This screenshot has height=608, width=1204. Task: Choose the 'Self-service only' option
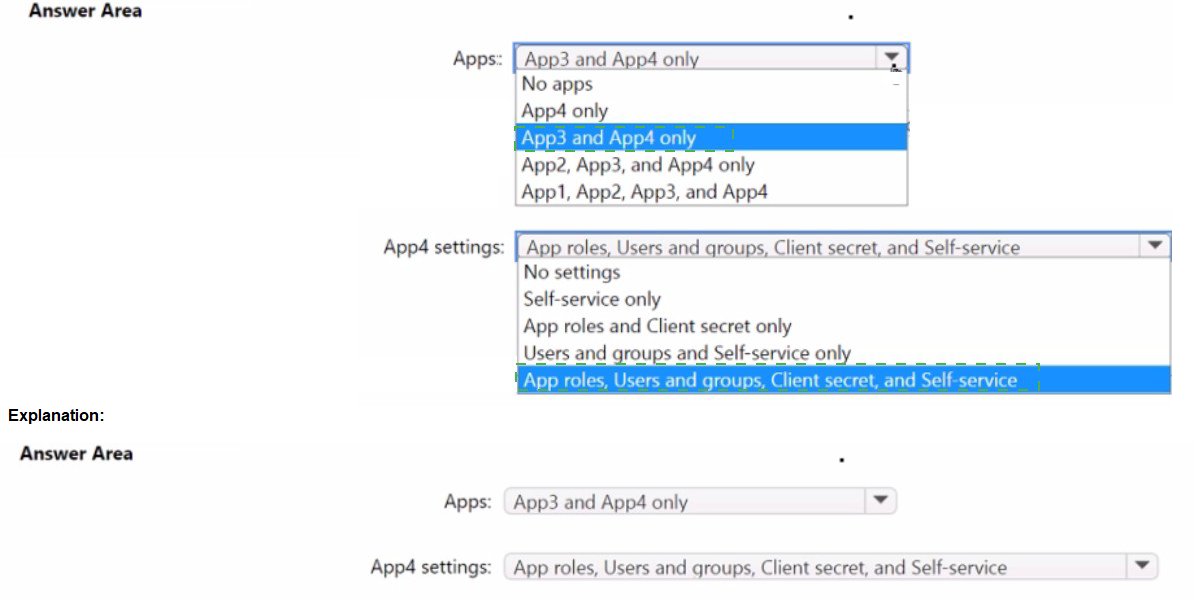591,299
